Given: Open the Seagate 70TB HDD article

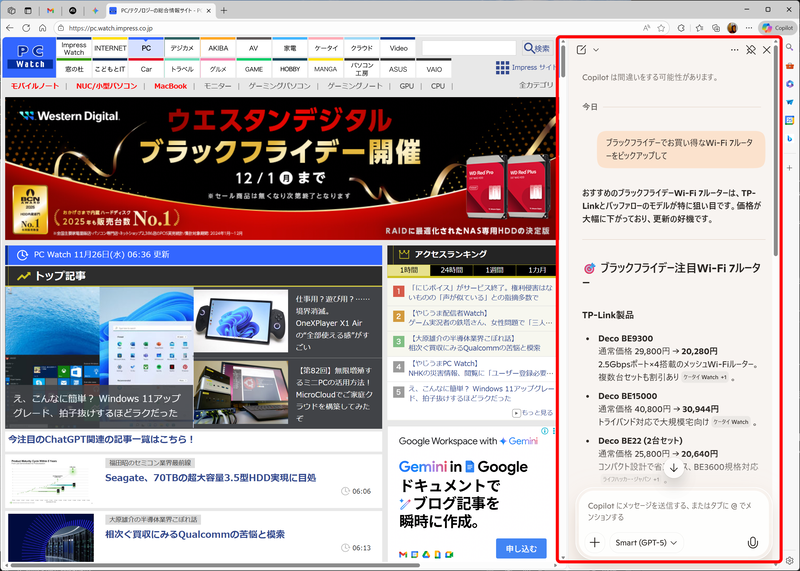Looking at the screenshot, I should pyautogui.click(x=210, y=478).
